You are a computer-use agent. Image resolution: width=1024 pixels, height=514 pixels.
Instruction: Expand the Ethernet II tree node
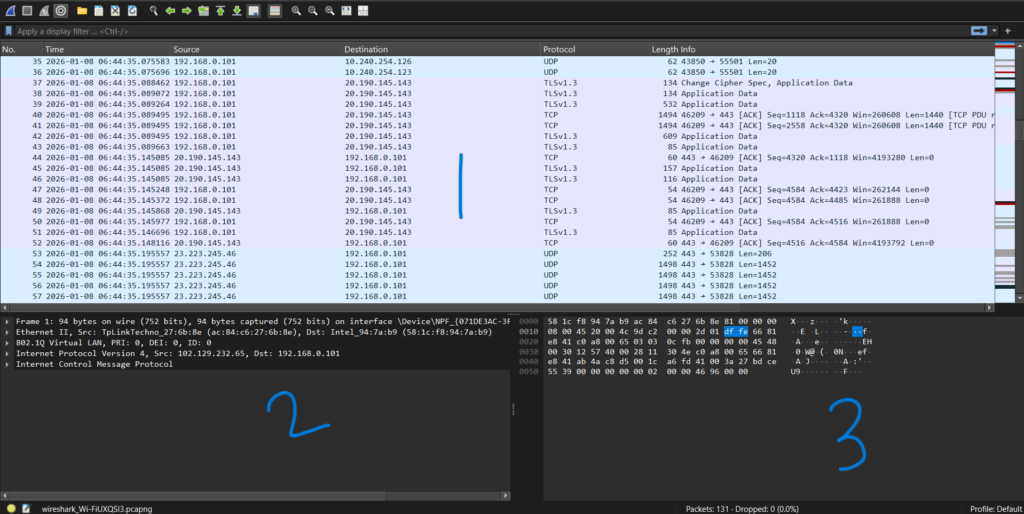pyautogui.click(x=8, y=331)
